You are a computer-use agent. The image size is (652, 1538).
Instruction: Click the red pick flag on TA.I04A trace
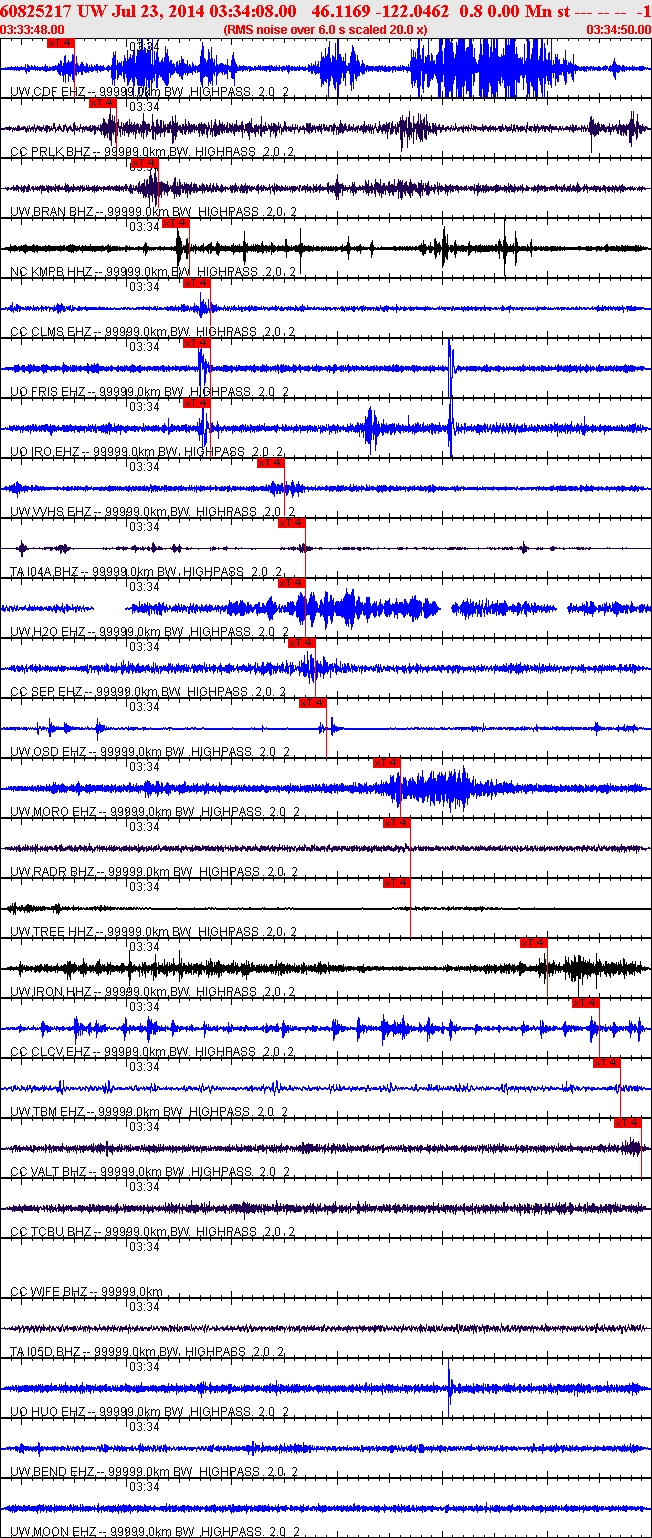[292, 523]
